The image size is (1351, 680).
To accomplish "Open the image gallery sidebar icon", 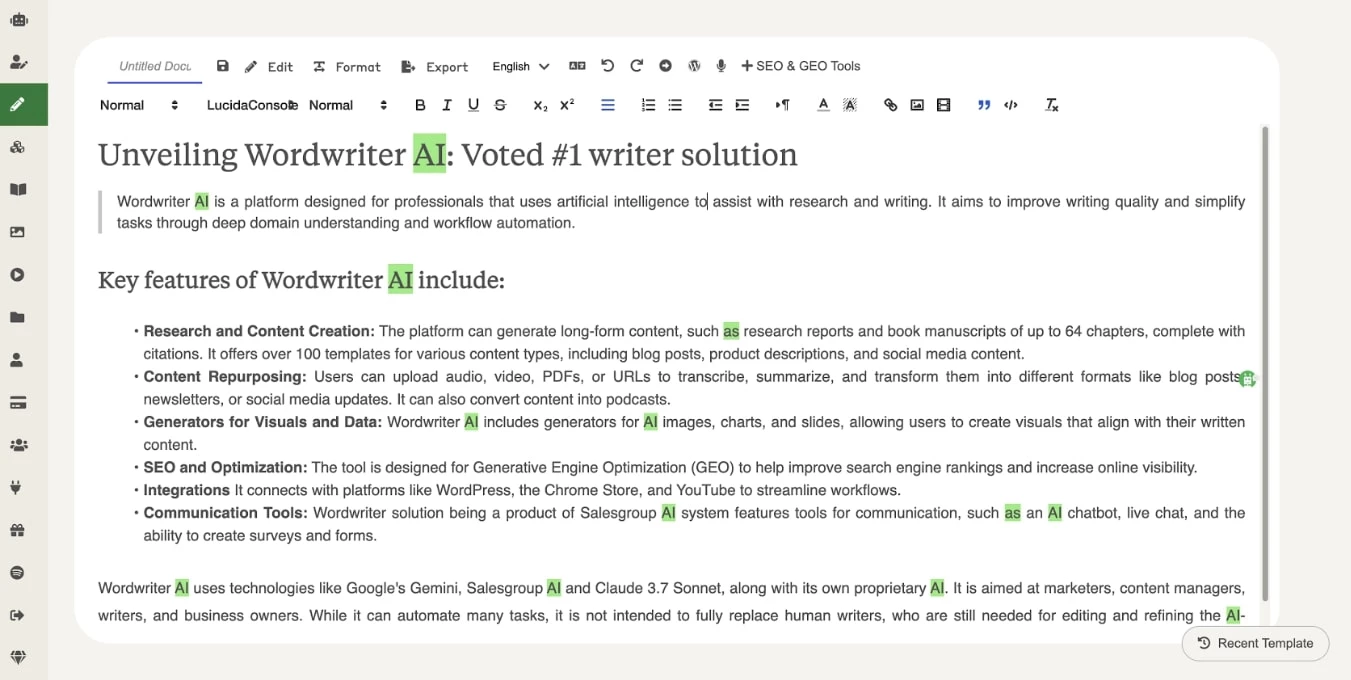I will tap(18, 232).
